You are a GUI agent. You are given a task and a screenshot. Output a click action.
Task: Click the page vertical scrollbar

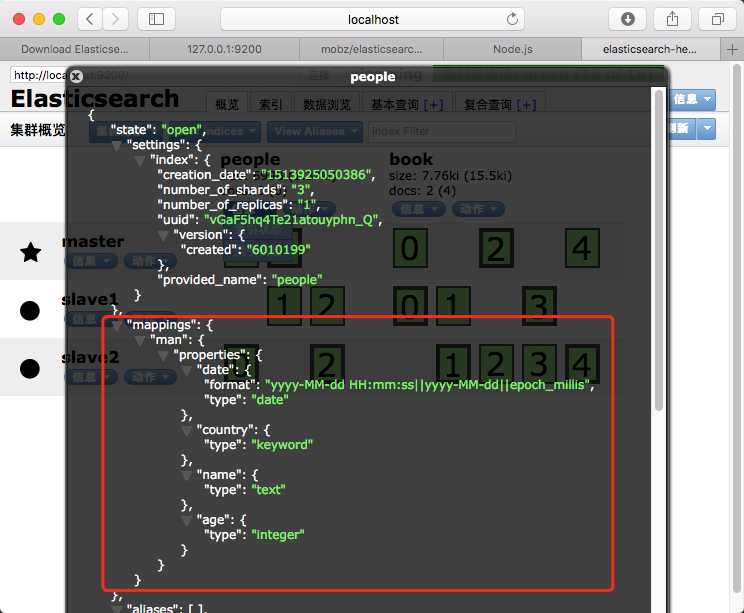point(737,329)
